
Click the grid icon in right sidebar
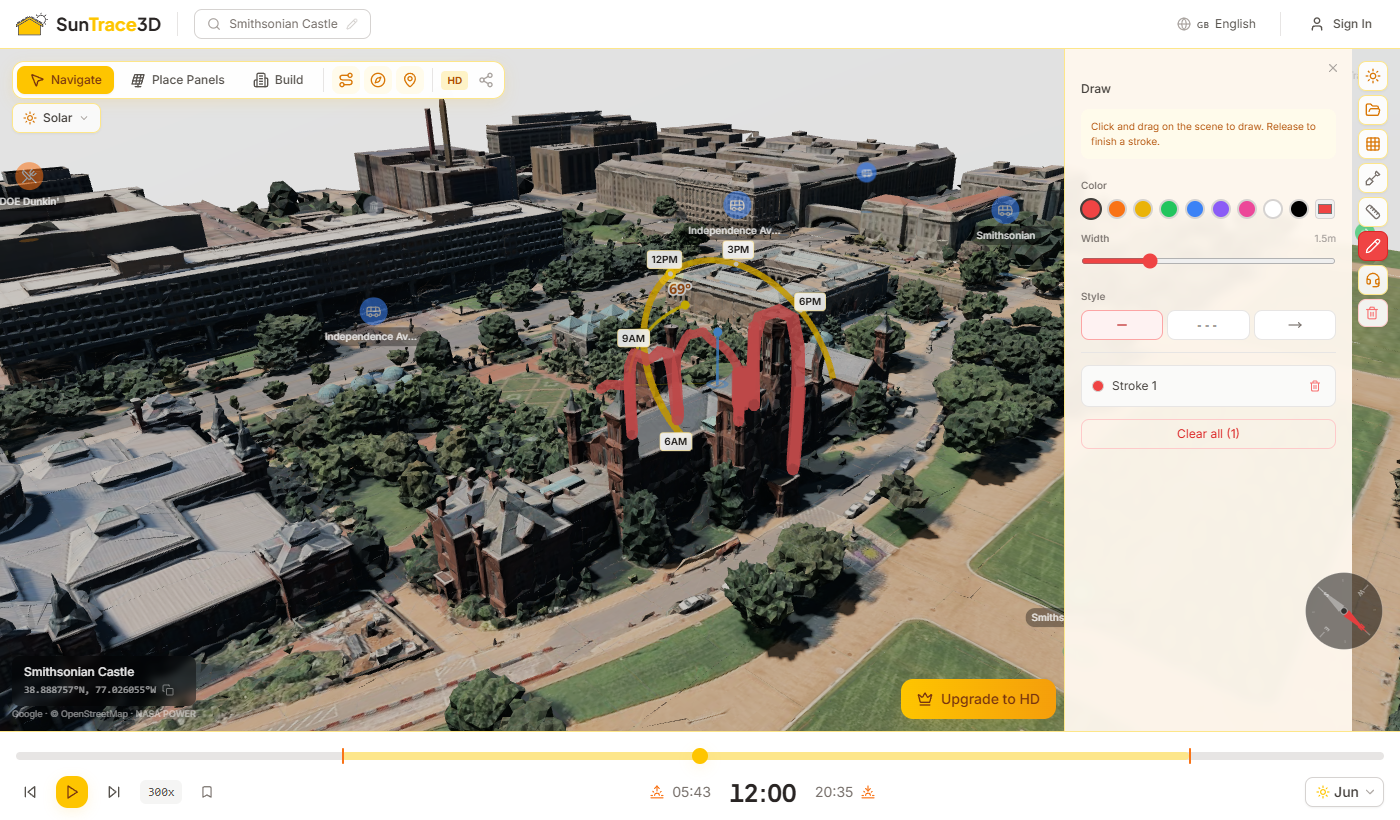1373,145
